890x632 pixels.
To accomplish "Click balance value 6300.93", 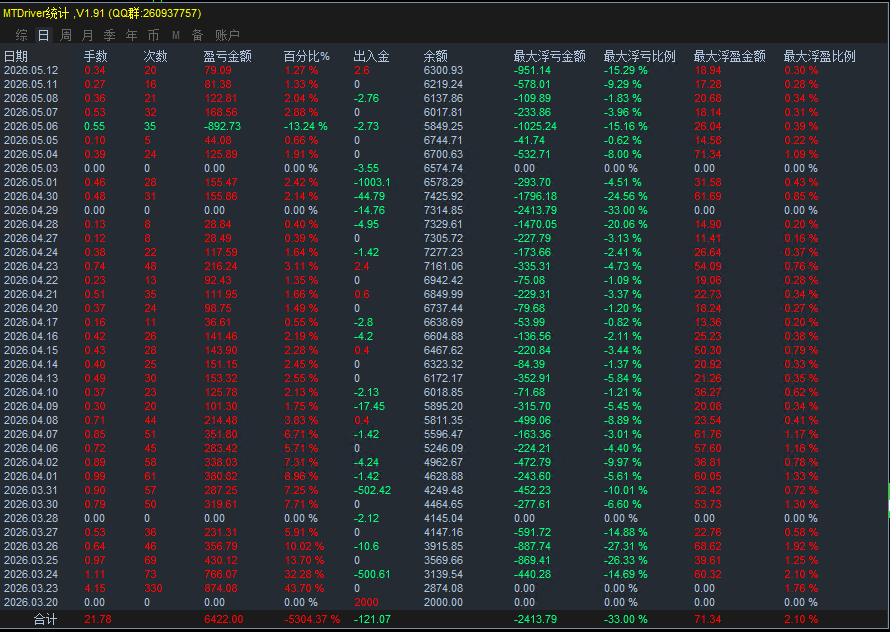I will [x=443, y=70].
